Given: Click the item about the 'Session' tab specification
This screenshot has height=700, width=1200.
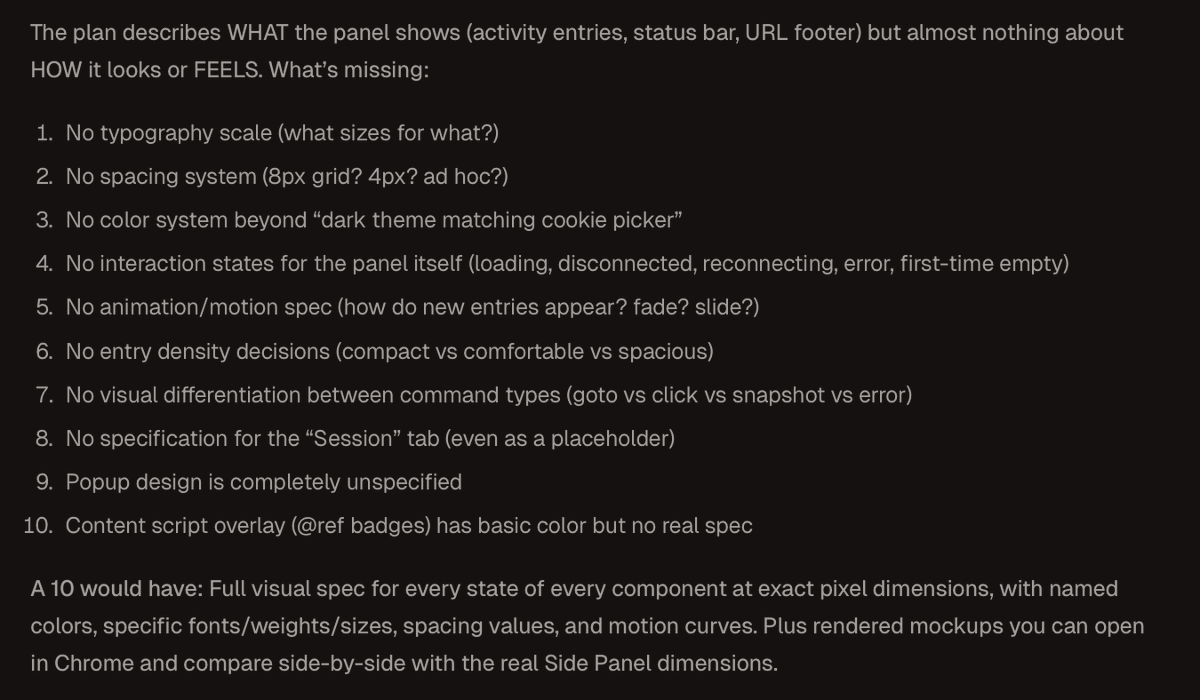Looking at the screenshot, I should click(x=370, y=439).
